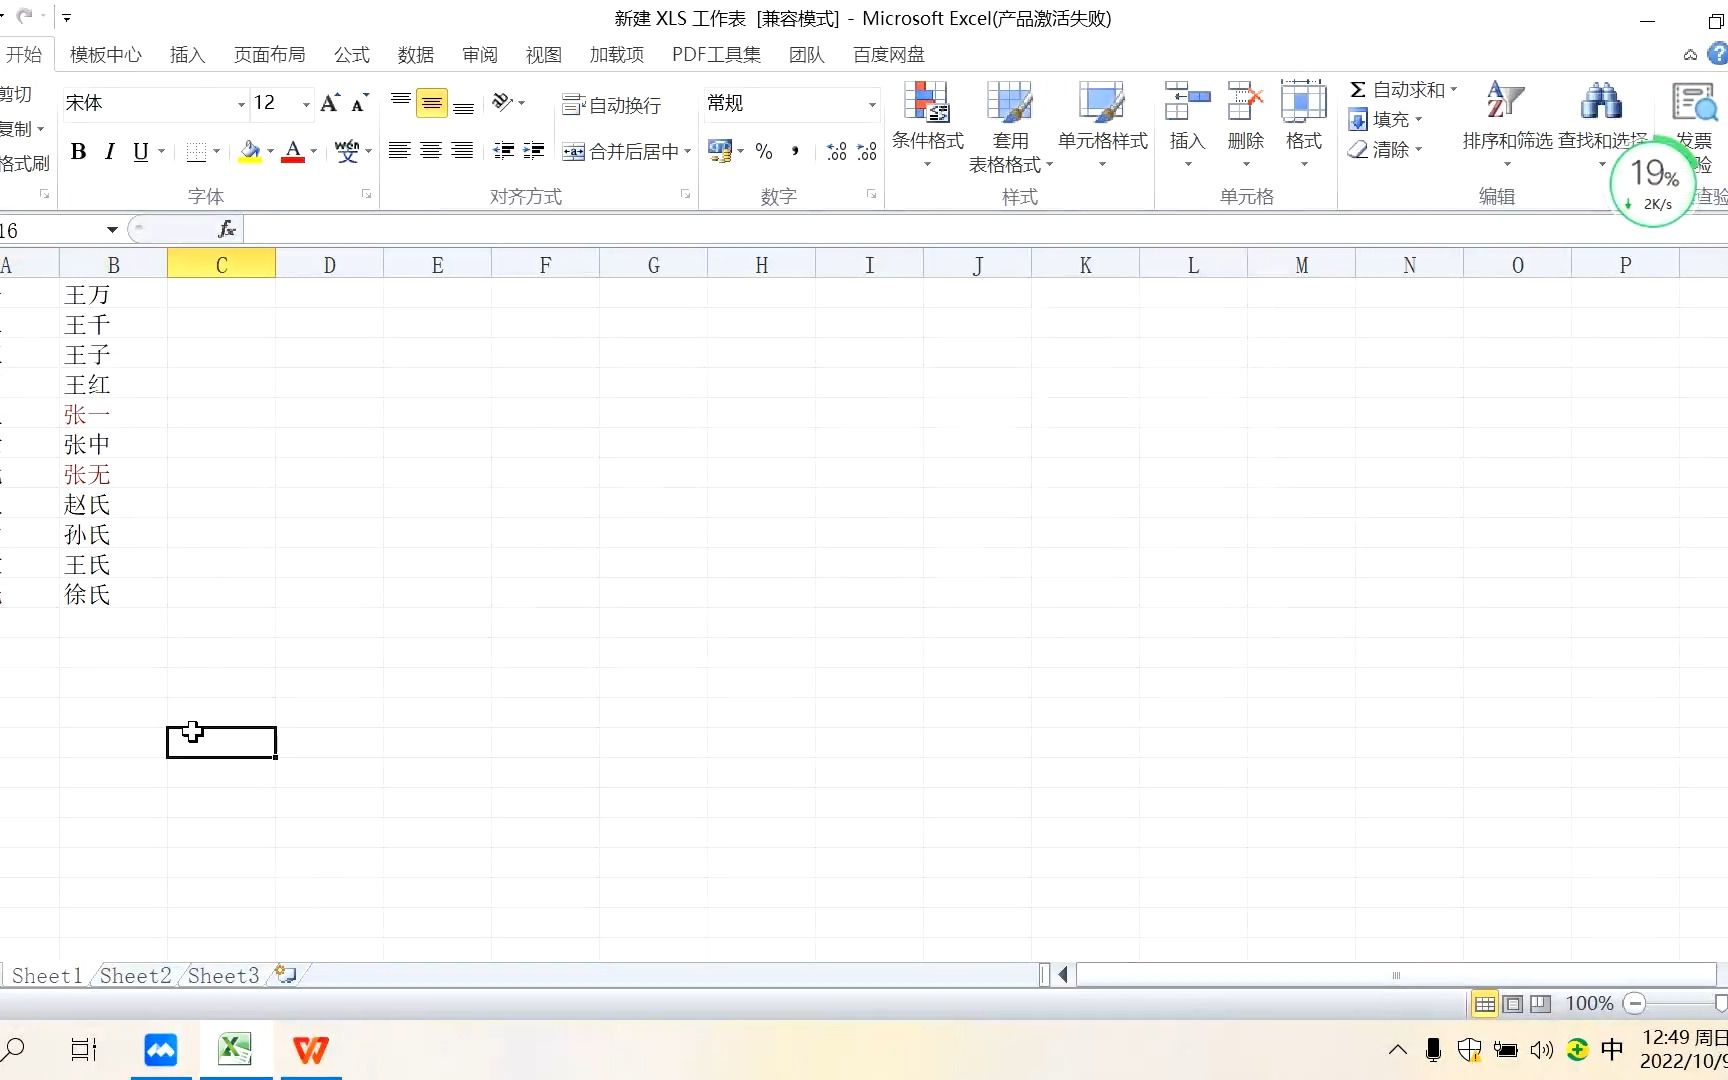This screenshot has width=1728, height=1080.
Task: Open the 插入 ribbon tab
Action: (187, 55)
